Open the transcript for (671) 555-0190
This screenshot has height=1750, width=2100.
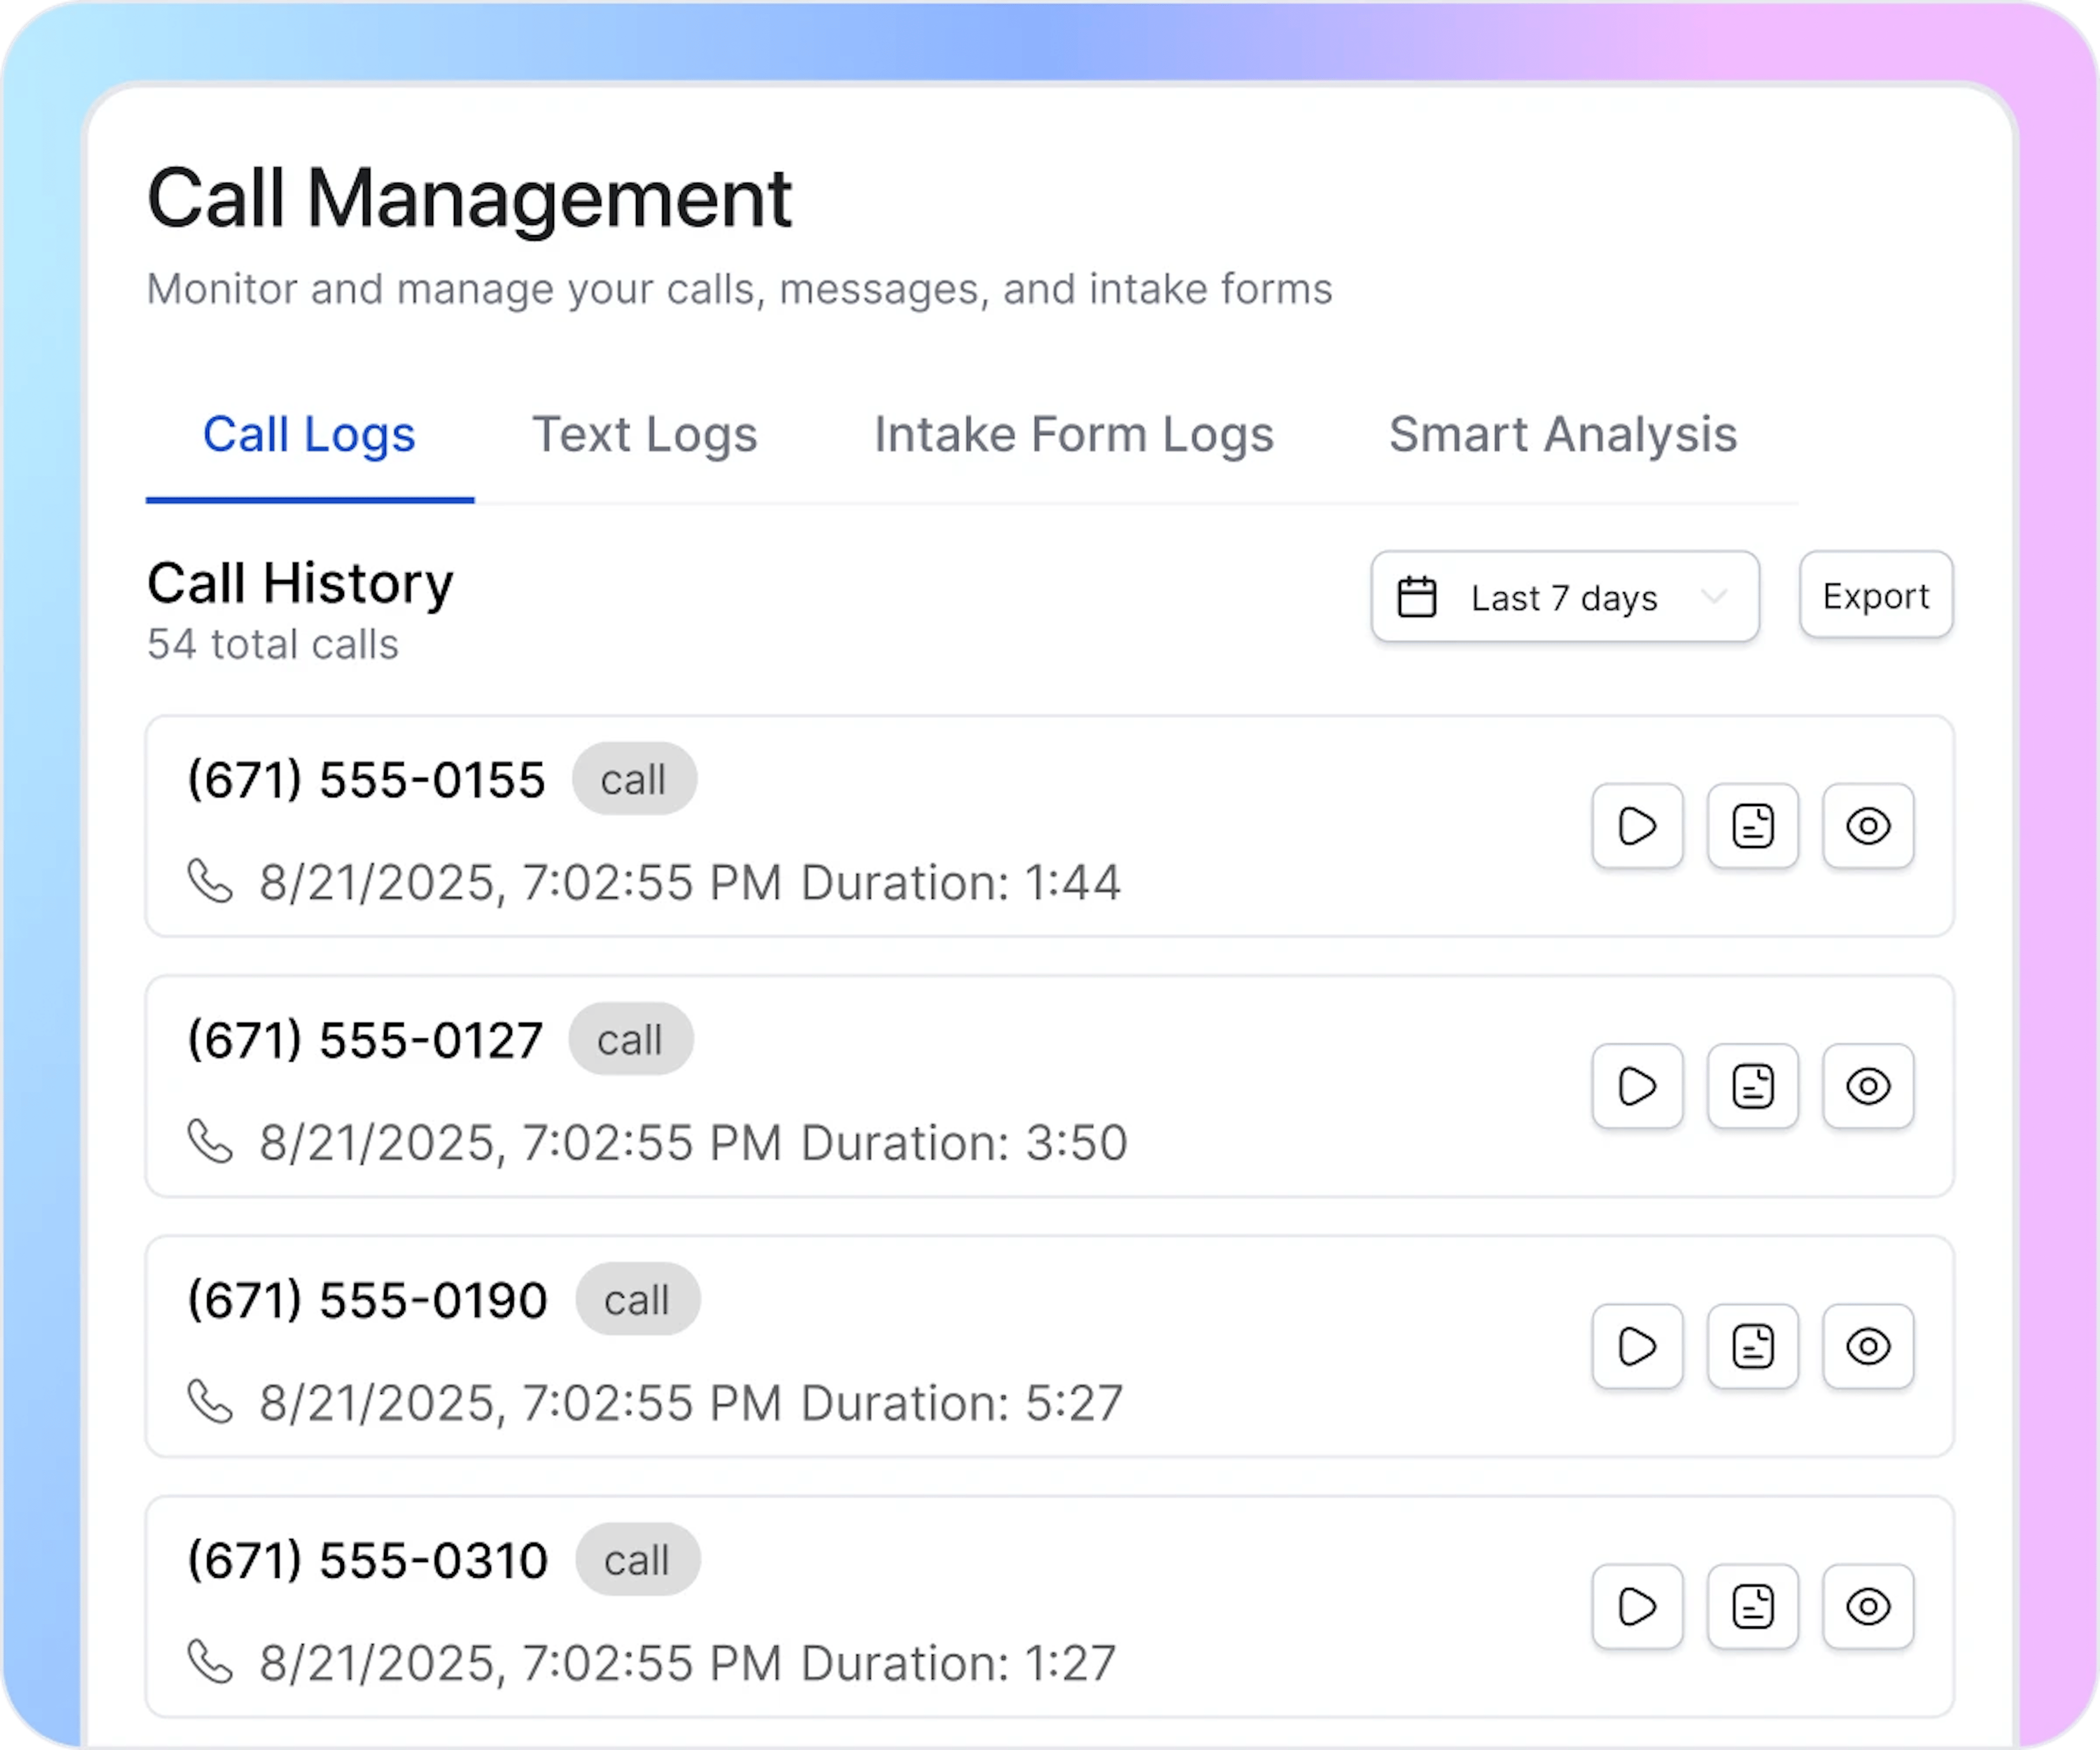tap(1753, 1346)
